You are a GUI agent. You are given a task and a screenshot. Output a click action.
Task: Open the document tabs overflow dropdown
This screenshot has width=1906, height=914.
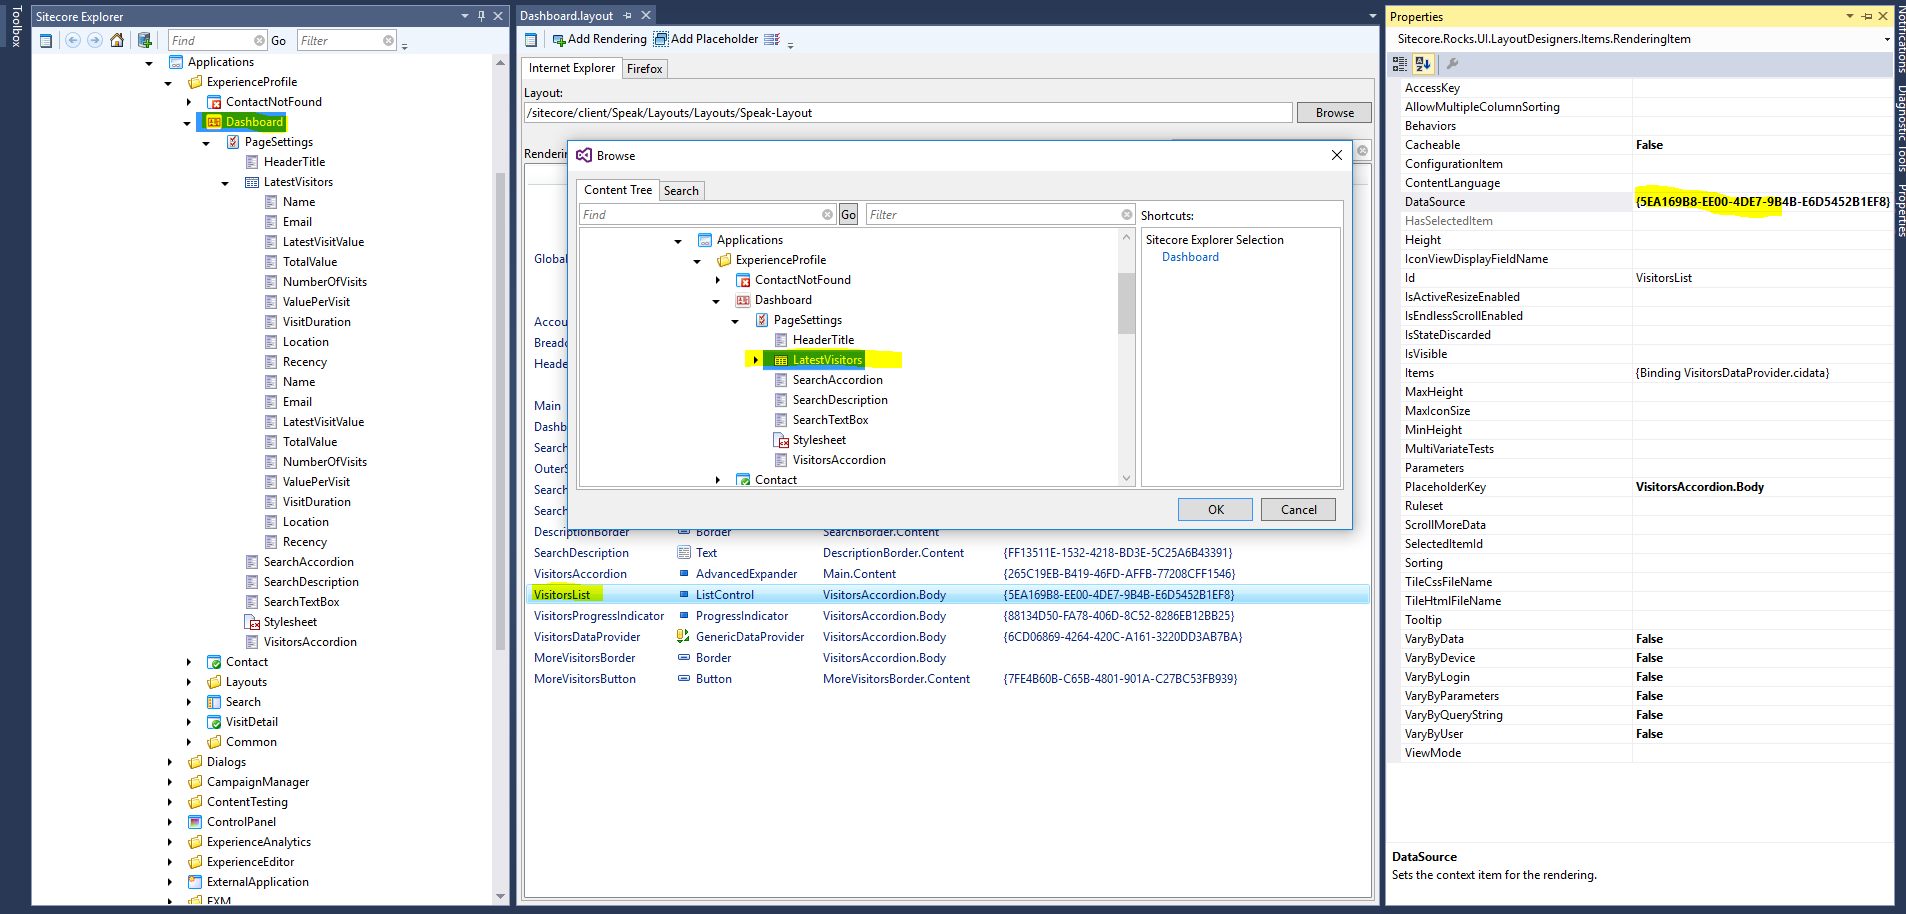pyautogui.click(x=1372, y=16)
